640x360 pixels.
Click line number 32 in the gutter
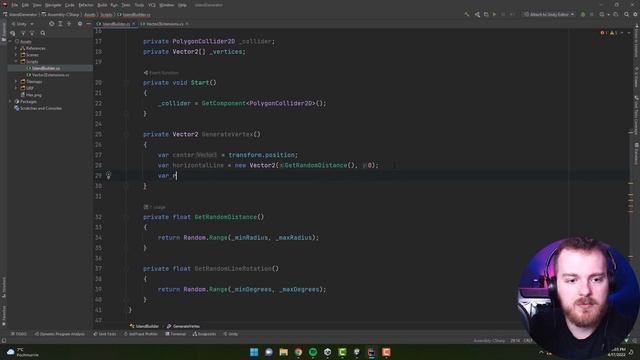(98, 217)
